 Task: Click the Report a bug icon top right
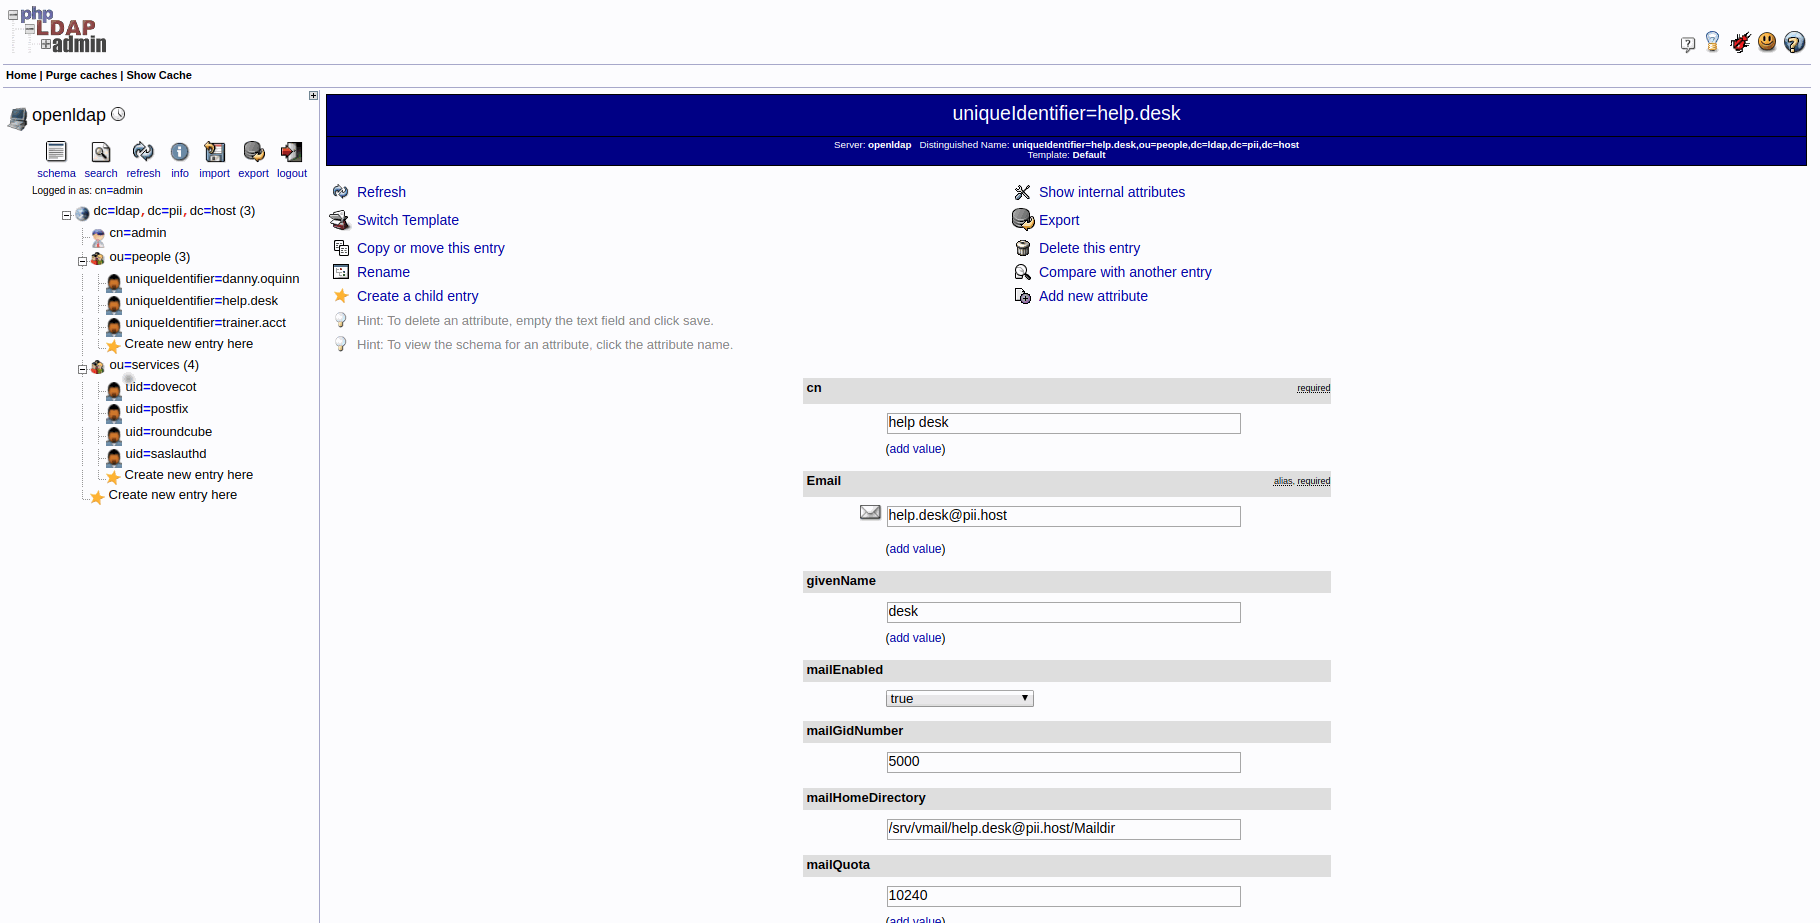pyautogui.click(x=1740, y=42)
